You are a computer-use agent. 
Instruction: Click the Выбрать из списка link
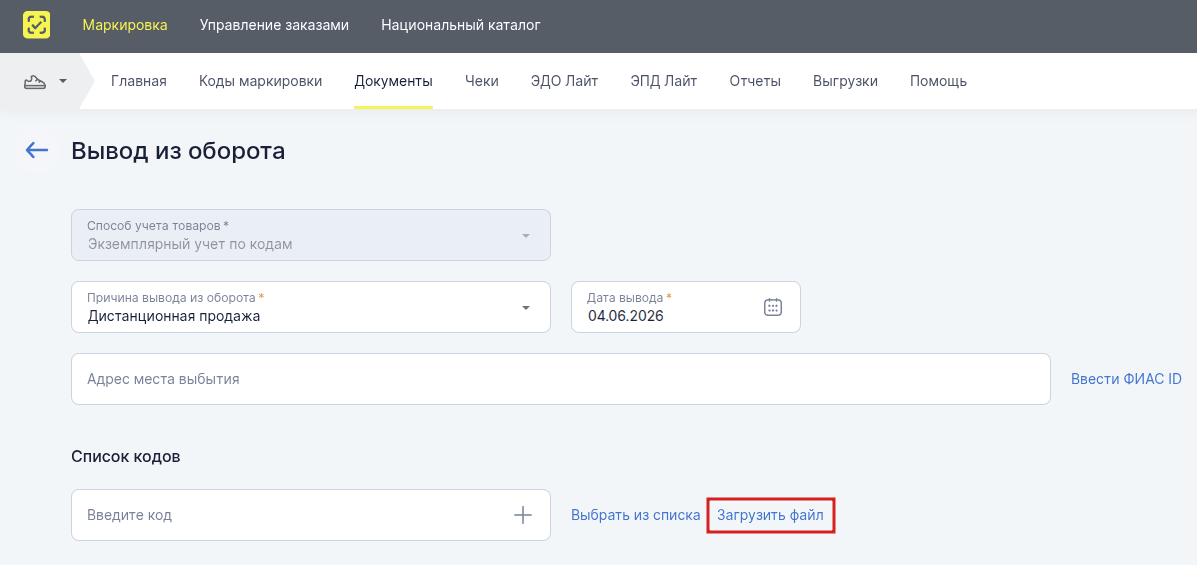click(635, 515)
